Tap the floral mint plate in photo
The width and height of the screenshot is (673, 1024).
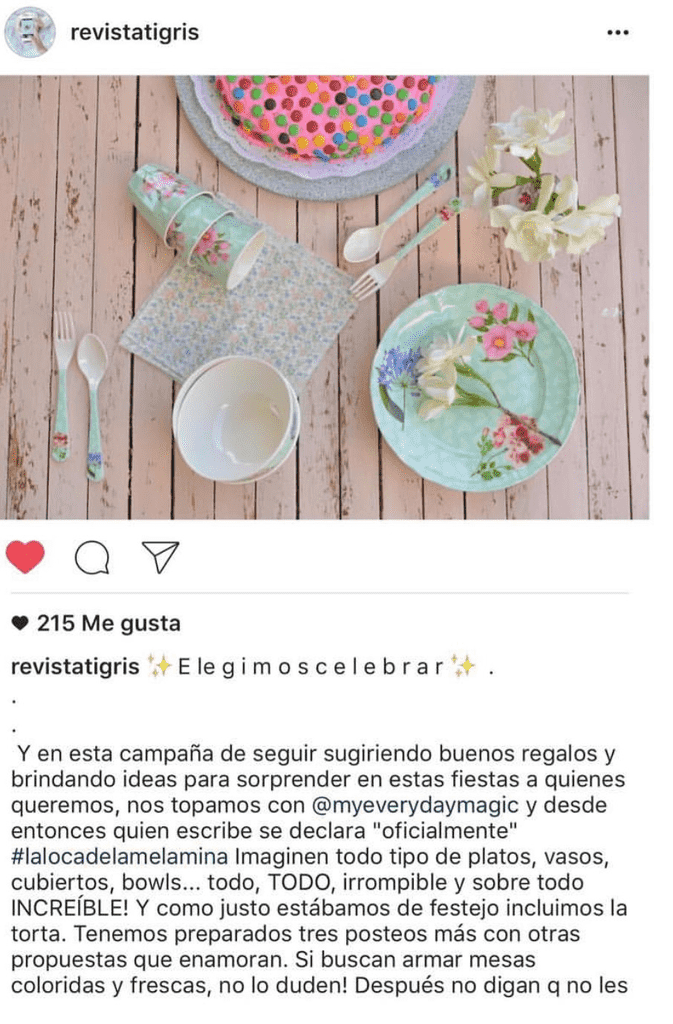[x=475, y=388]
